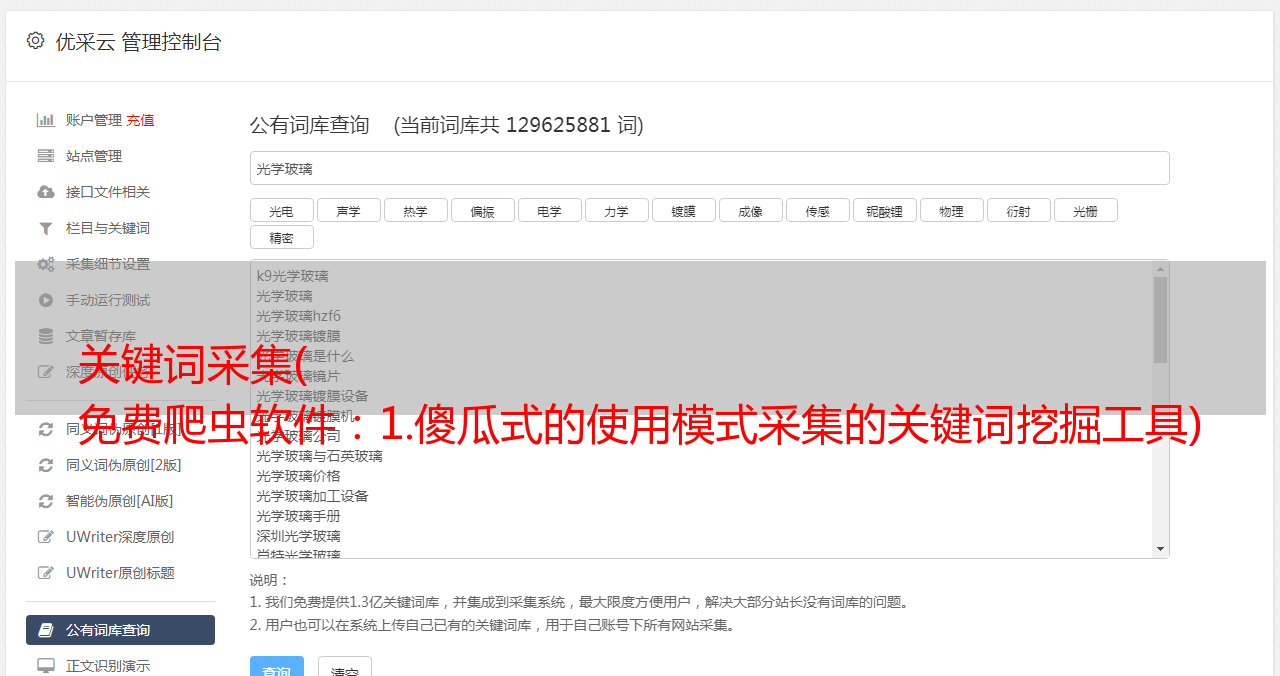
Task: Click the 铌酸锂 tag button
Action: click(885, 210)
